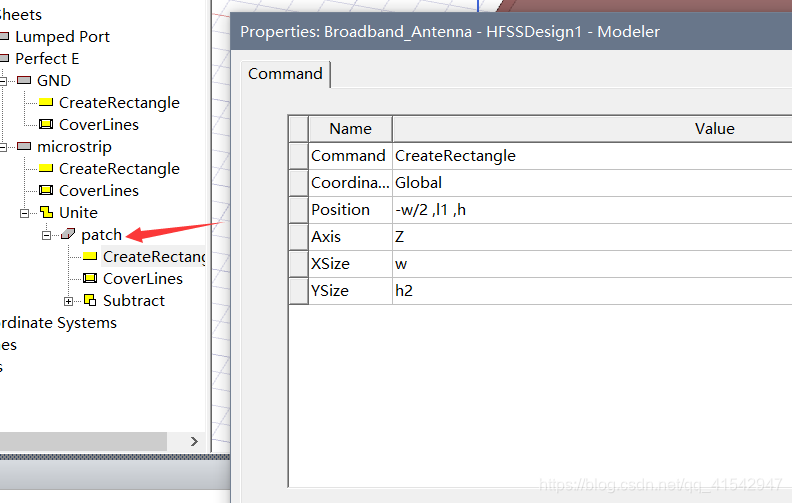The width and height of the screenshot is (792, 503).
Task: Select the Command row header
Action: (299, 156)
